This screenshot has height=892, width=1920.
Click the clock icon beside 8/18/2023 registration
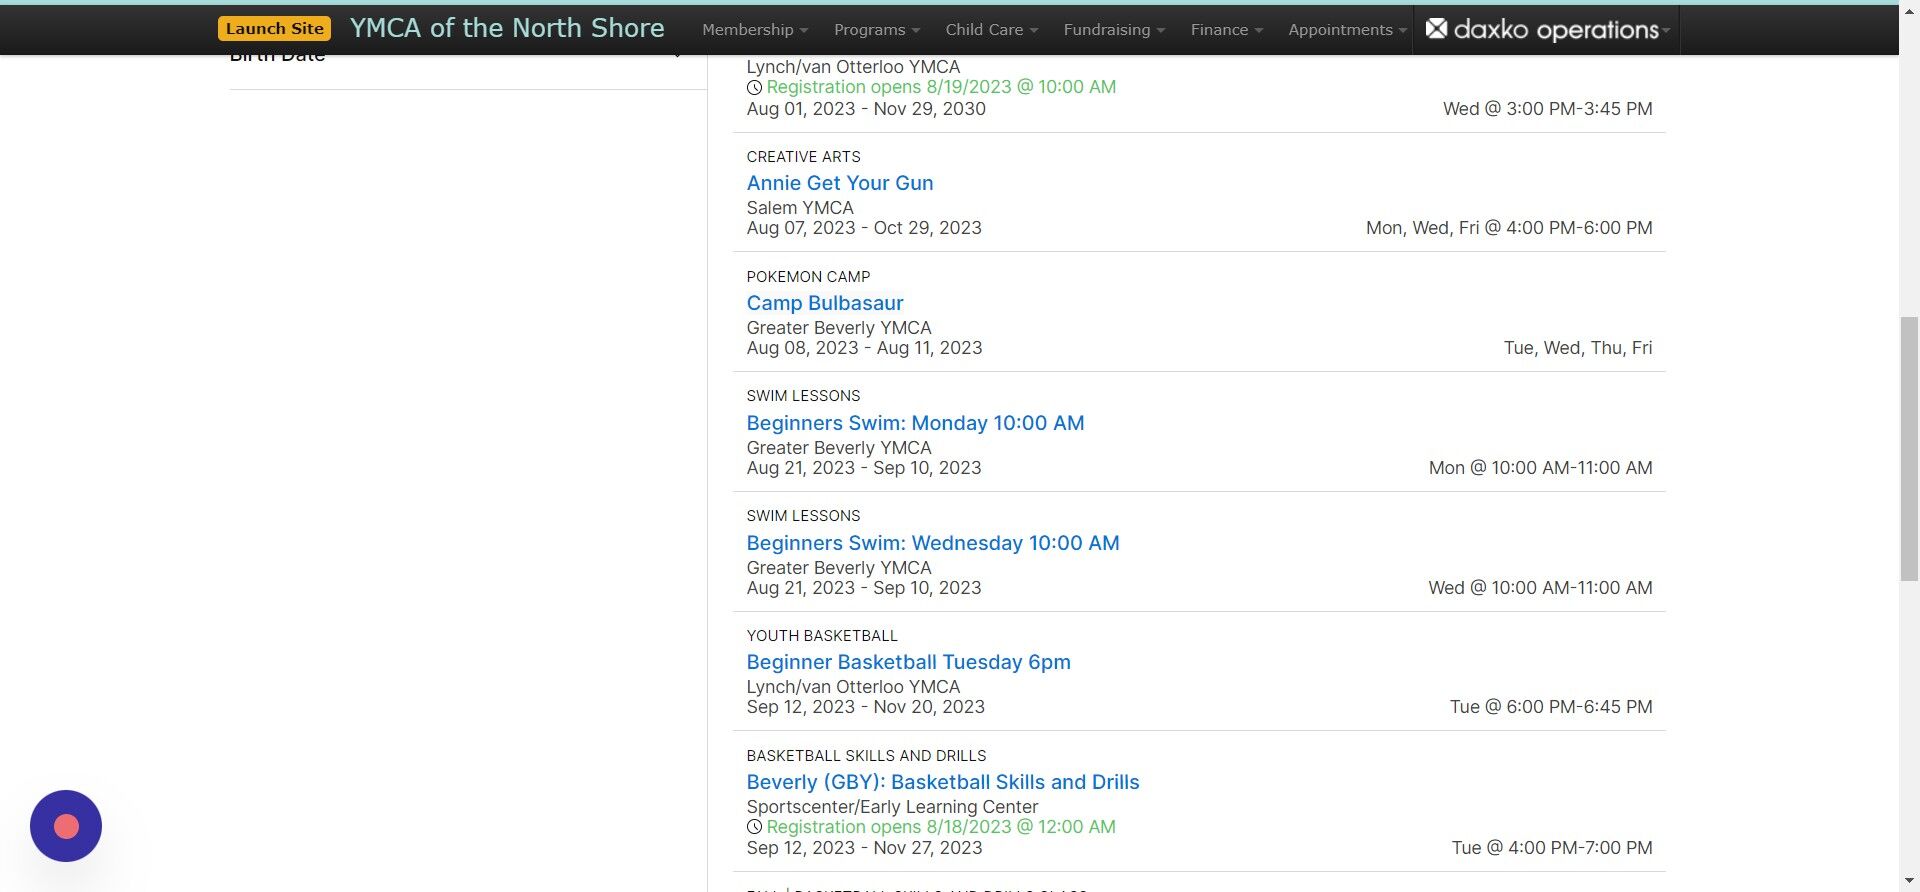[x=754, y=827]
